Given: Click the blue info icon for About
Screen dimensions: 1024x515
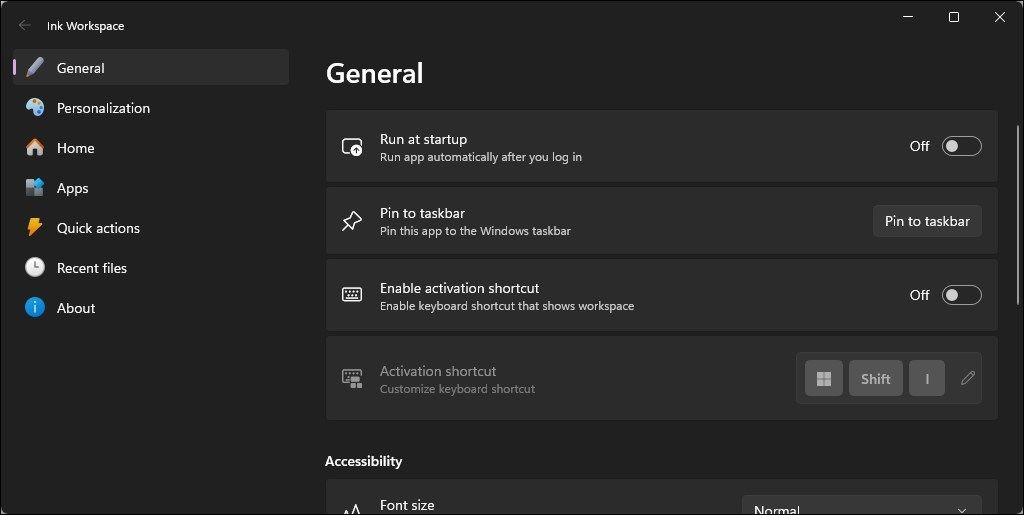Looking at the screenshot, I should (x=35, y=307).
